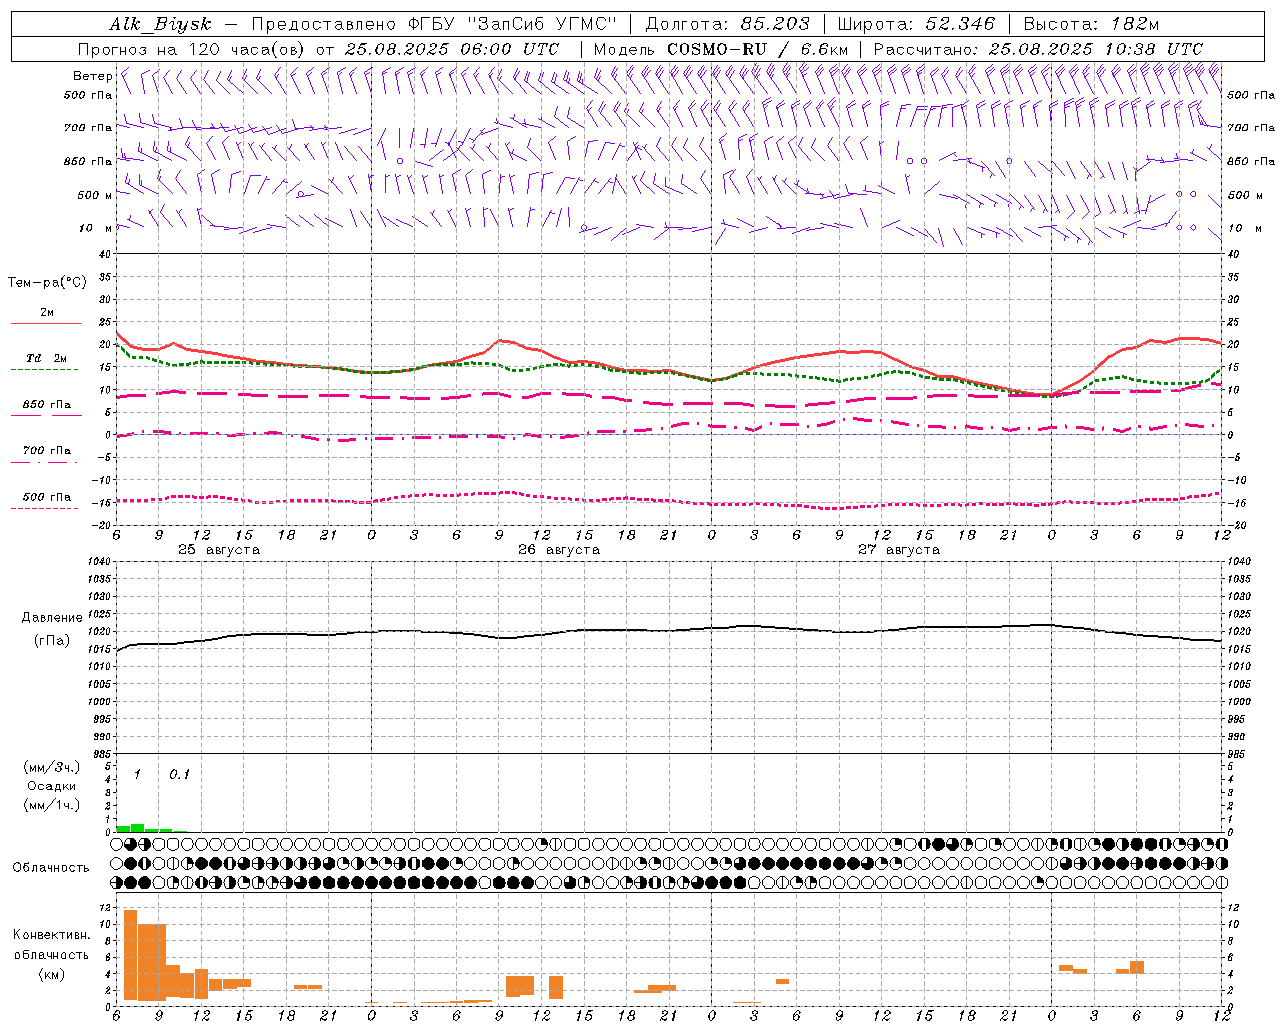
Task: Click the "26 августа" date label
Action: (x=559, y=550)
